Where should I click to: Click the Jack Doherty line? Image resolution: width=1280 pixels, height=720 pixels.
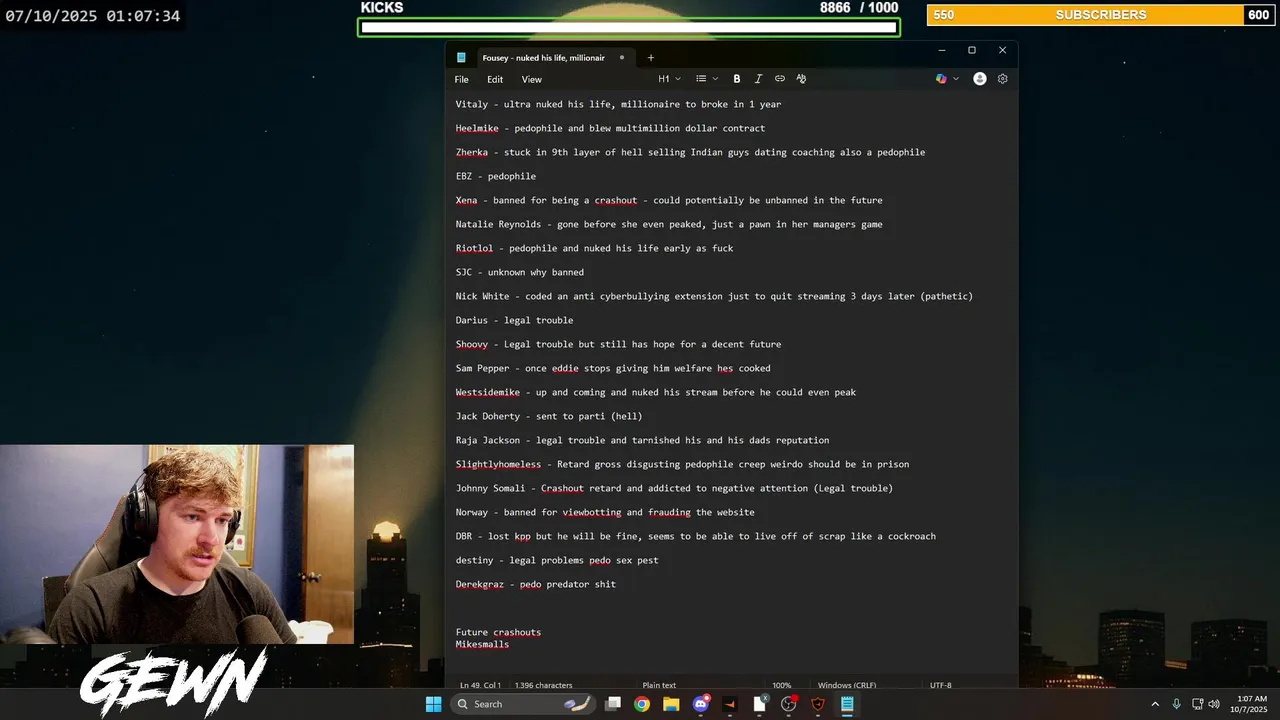tap(549, 416)
